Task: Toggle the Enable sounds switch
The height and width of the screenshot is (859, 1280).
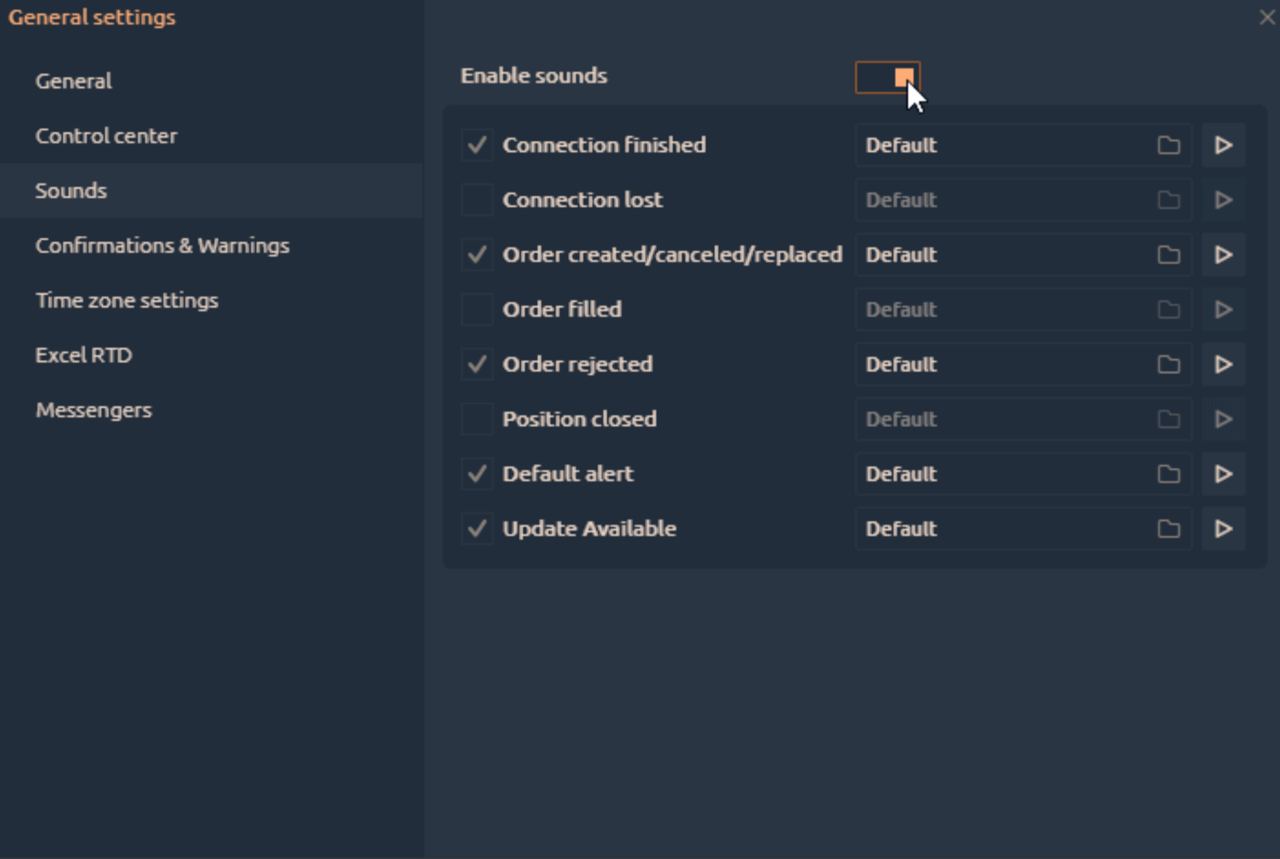Action: (887, 77)
